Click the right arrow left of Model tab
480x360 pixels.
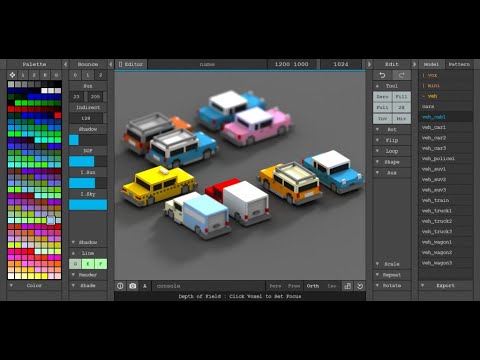(x=414, y=64)
